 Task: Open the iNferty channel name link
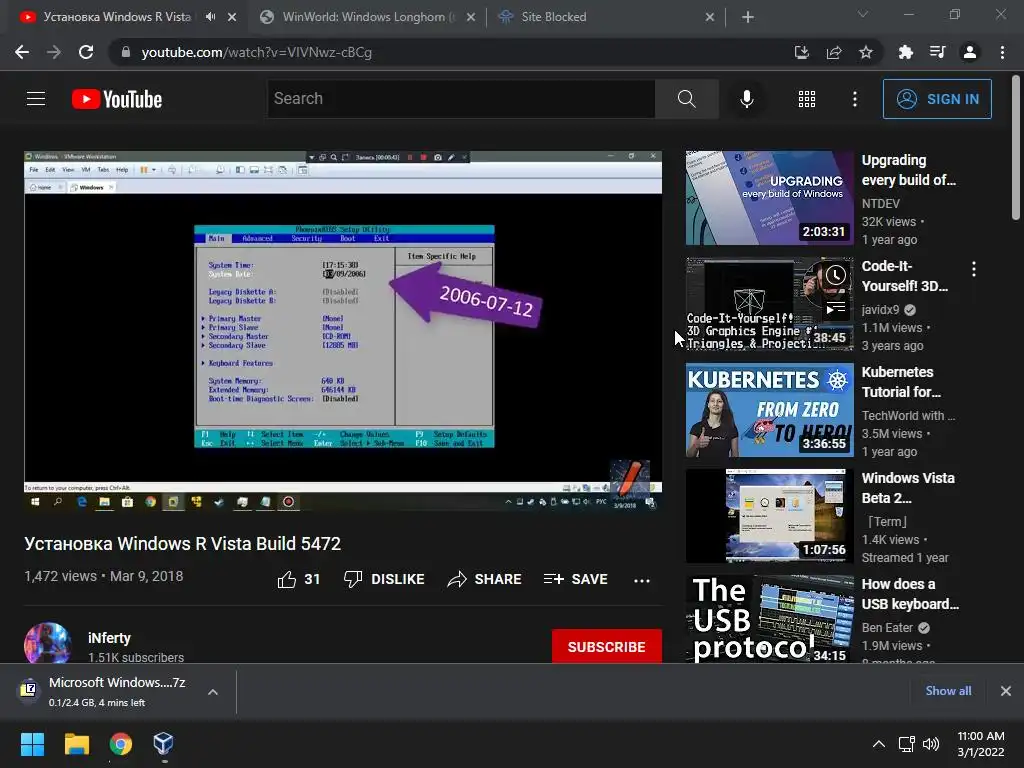click(109, 638)
